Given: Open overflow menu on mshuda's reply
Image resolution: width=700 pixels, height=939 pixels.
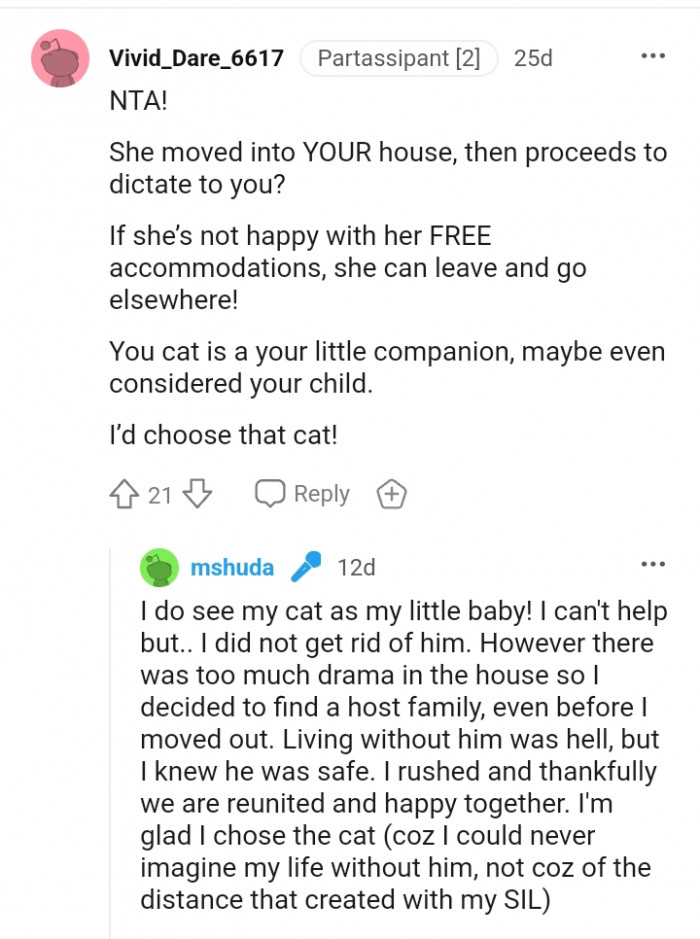Looking at the screenshot, I should tap(654, 563).
